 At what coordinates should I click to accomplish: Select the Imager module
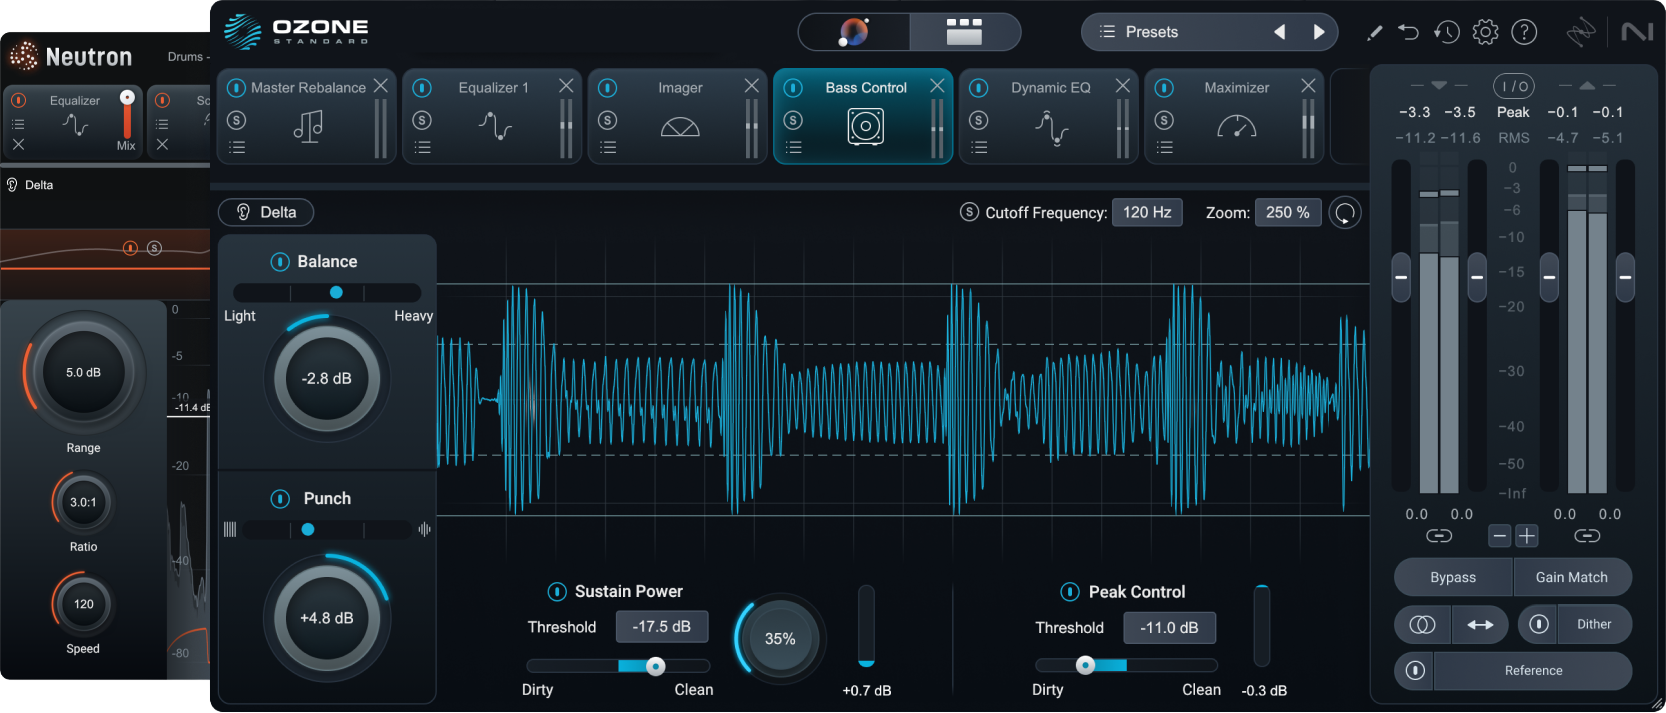coord(678,116)
